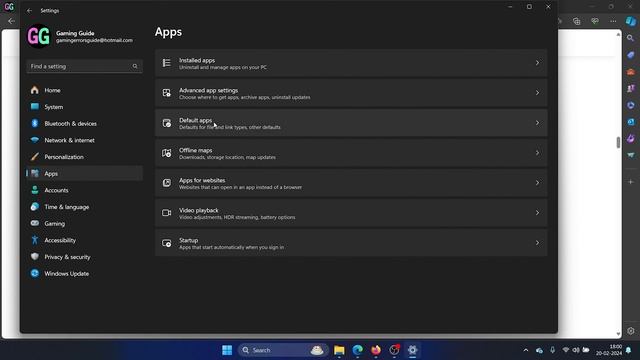This screenshot has width=640, height=360.
Task: Open File Explorer from taskbar
Action: tap(339, 350)
